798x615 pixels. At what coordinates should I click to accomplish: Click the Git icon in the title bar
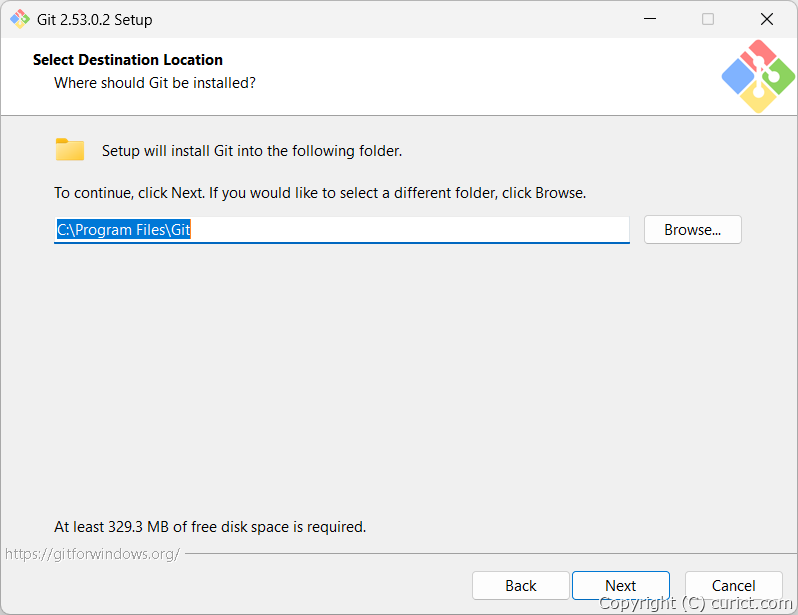coord(20,19)
